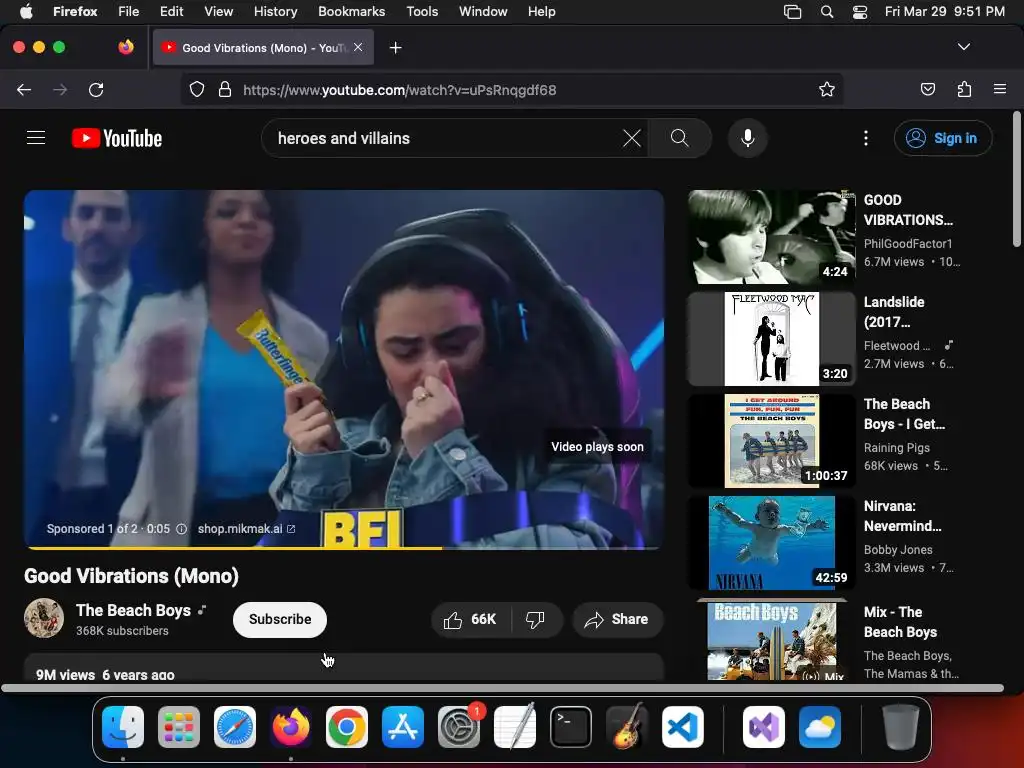Image resolution: width=1024 pixels, height=768 pixels.
Task: Select the Good Vibrations (Mono) tab
Action: coord(263,47)
